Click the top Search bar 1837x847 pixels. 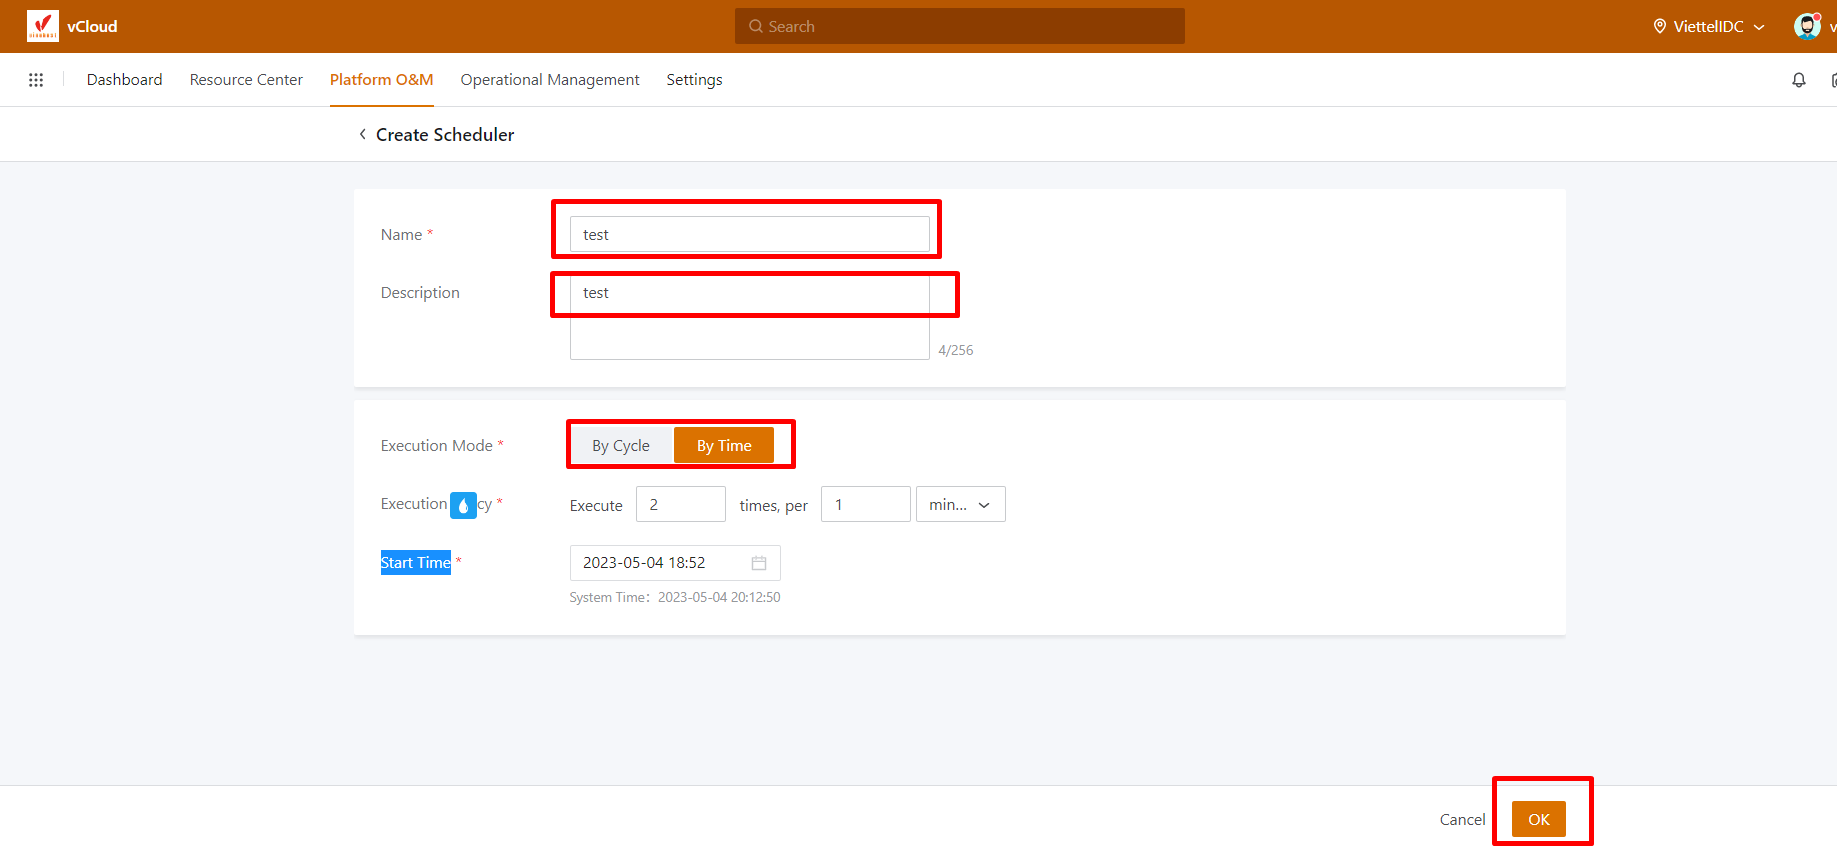click(959, 27)
